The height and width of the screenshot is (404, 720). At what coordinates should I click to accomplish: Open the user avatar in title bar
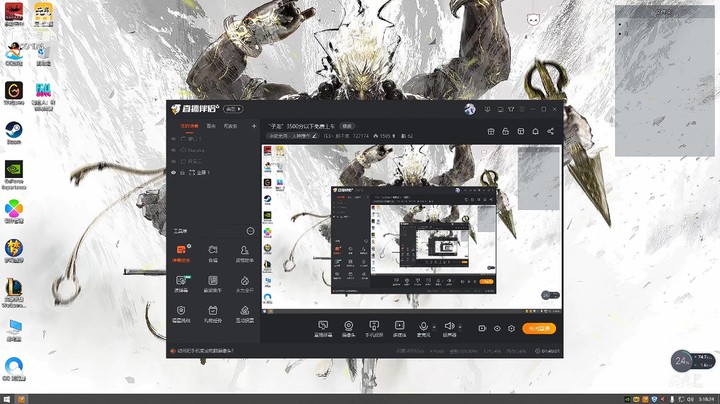pyautogui.click(x=470, y=109)
